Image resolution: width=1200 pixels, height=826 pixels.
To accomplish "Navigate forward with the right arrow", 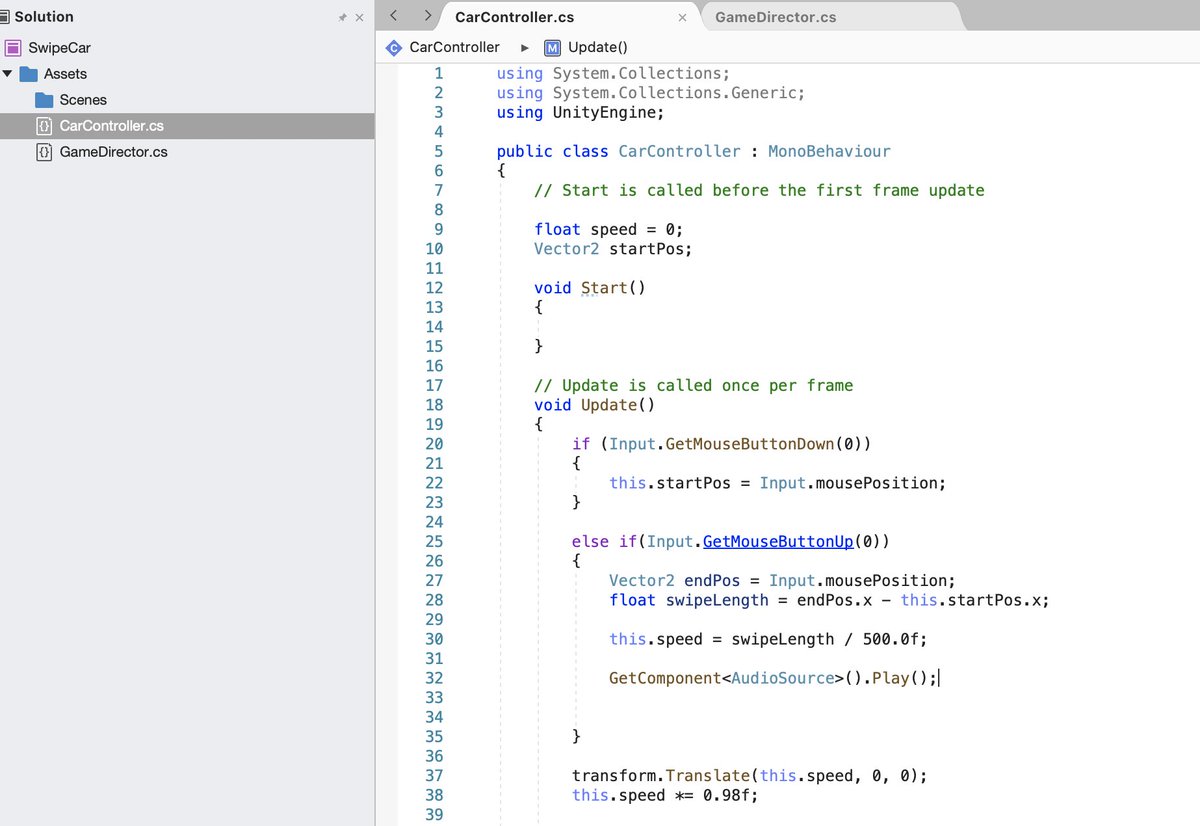I will pos(428,16).
